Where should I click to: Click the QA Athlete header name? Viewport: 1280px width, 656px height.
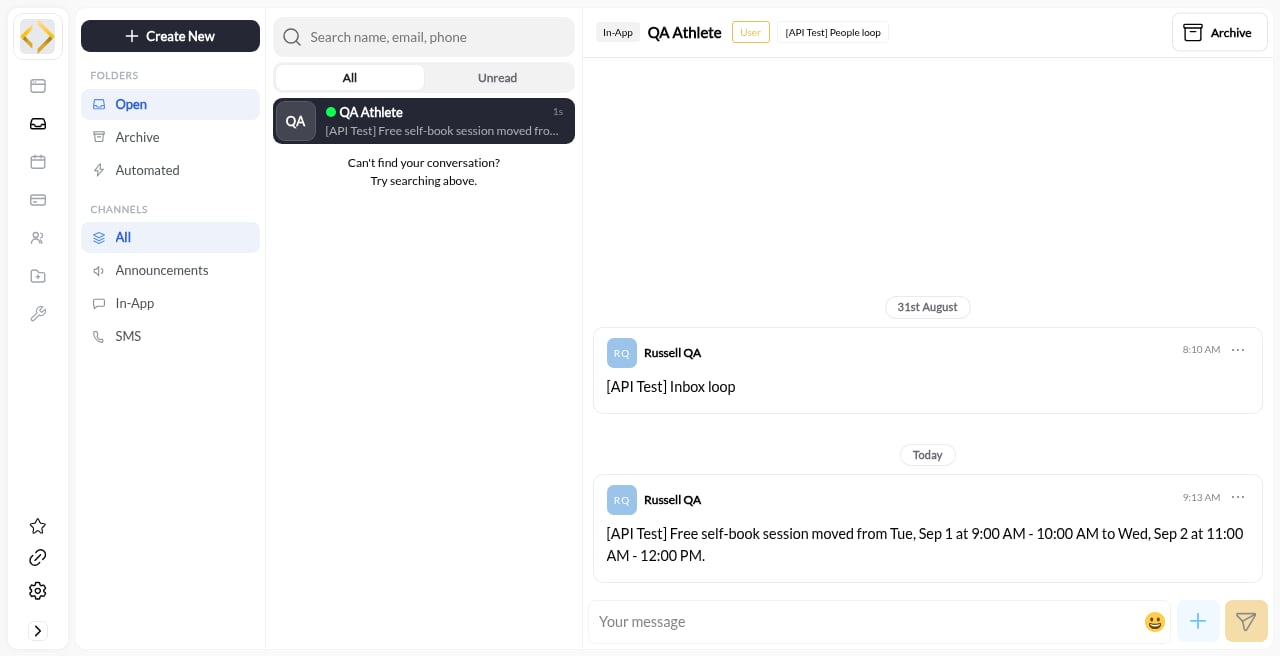point(684,32)
